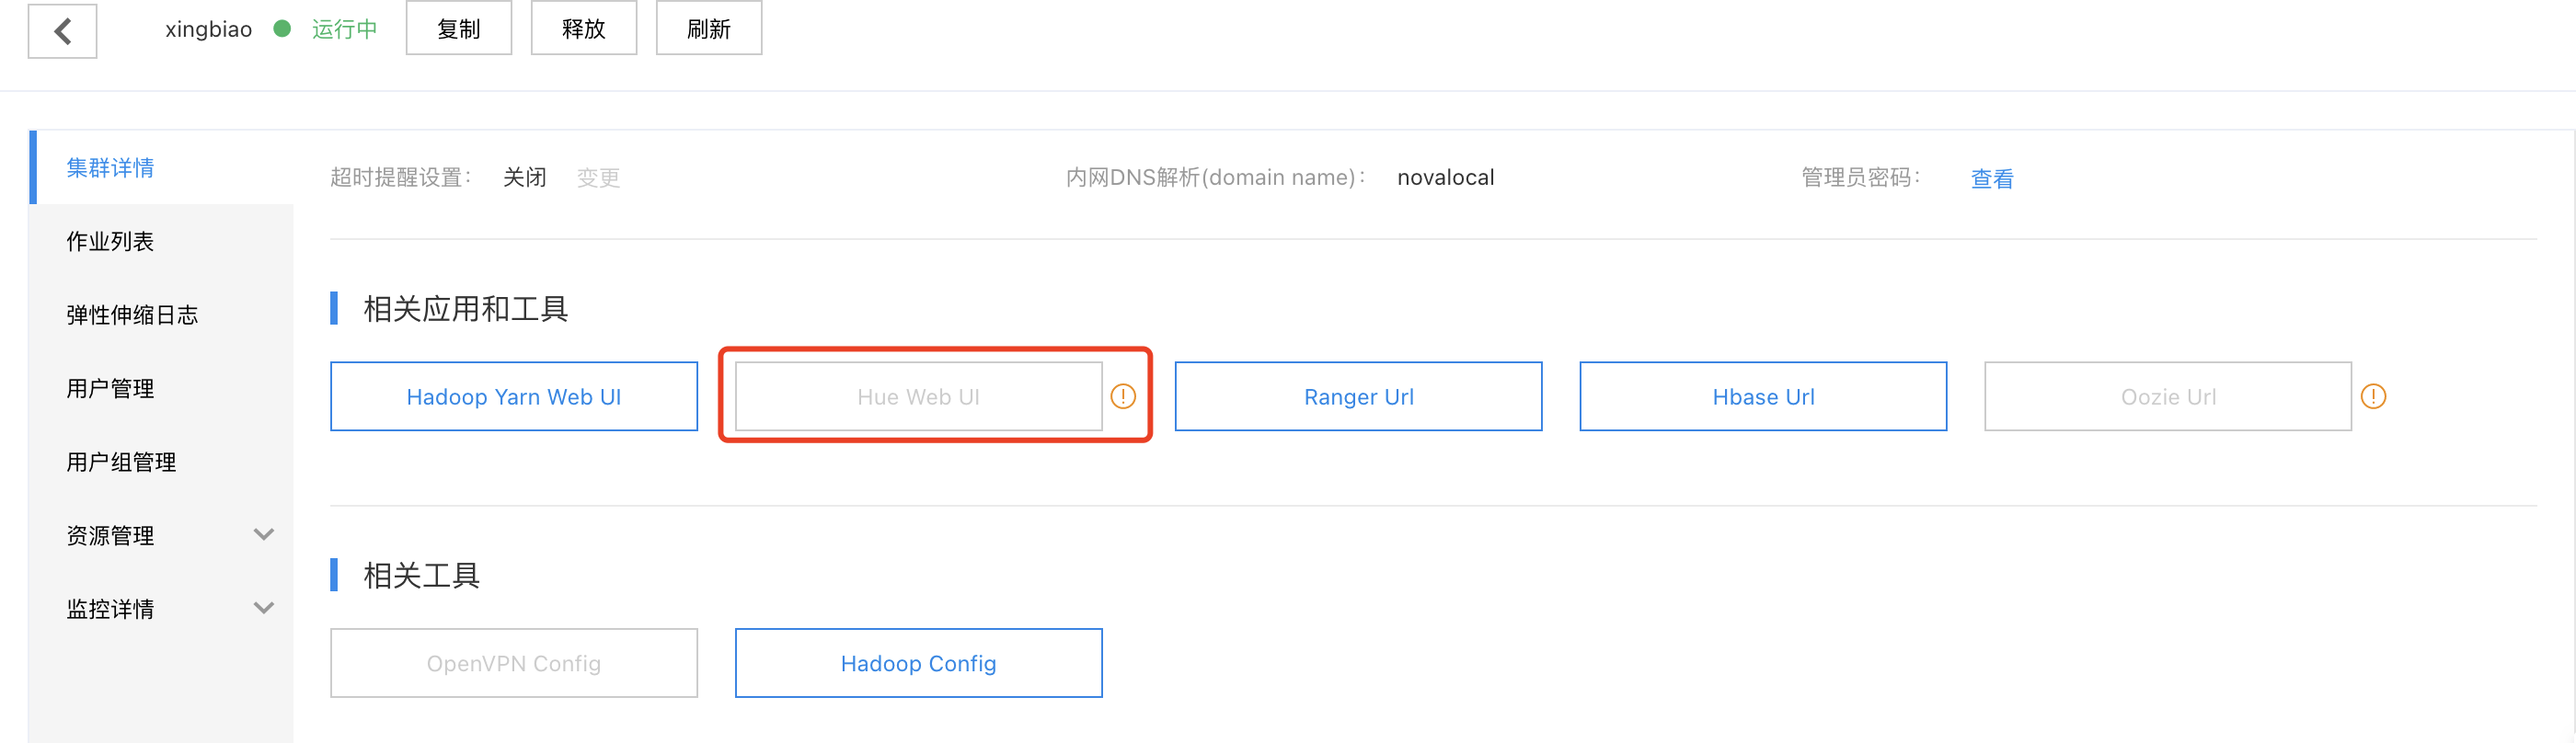The width and height of the screenshot is (2576, 743).
Task: Open the Ranger Url button
Action: click(1358, 396)
